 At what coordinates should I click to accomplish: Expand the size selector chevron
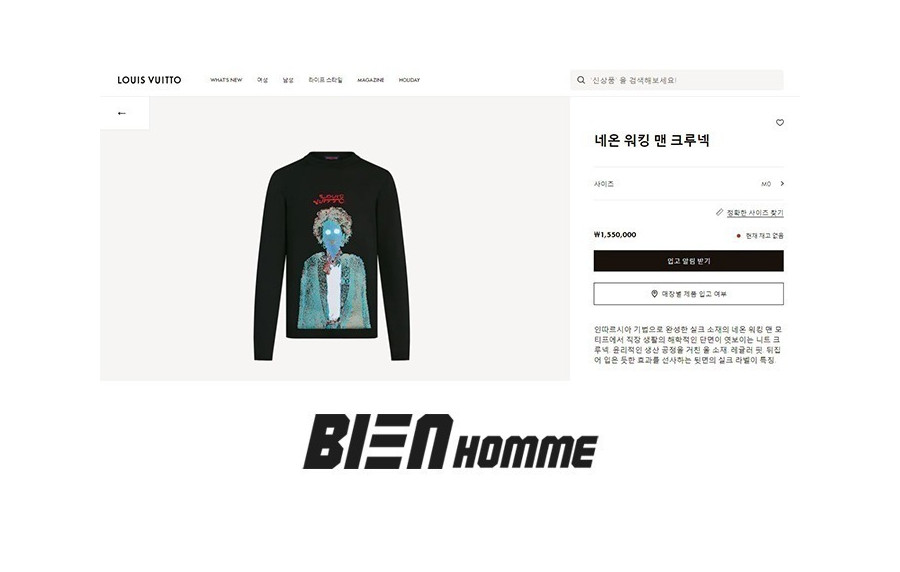pyautogui.click(x=782, y=184)
